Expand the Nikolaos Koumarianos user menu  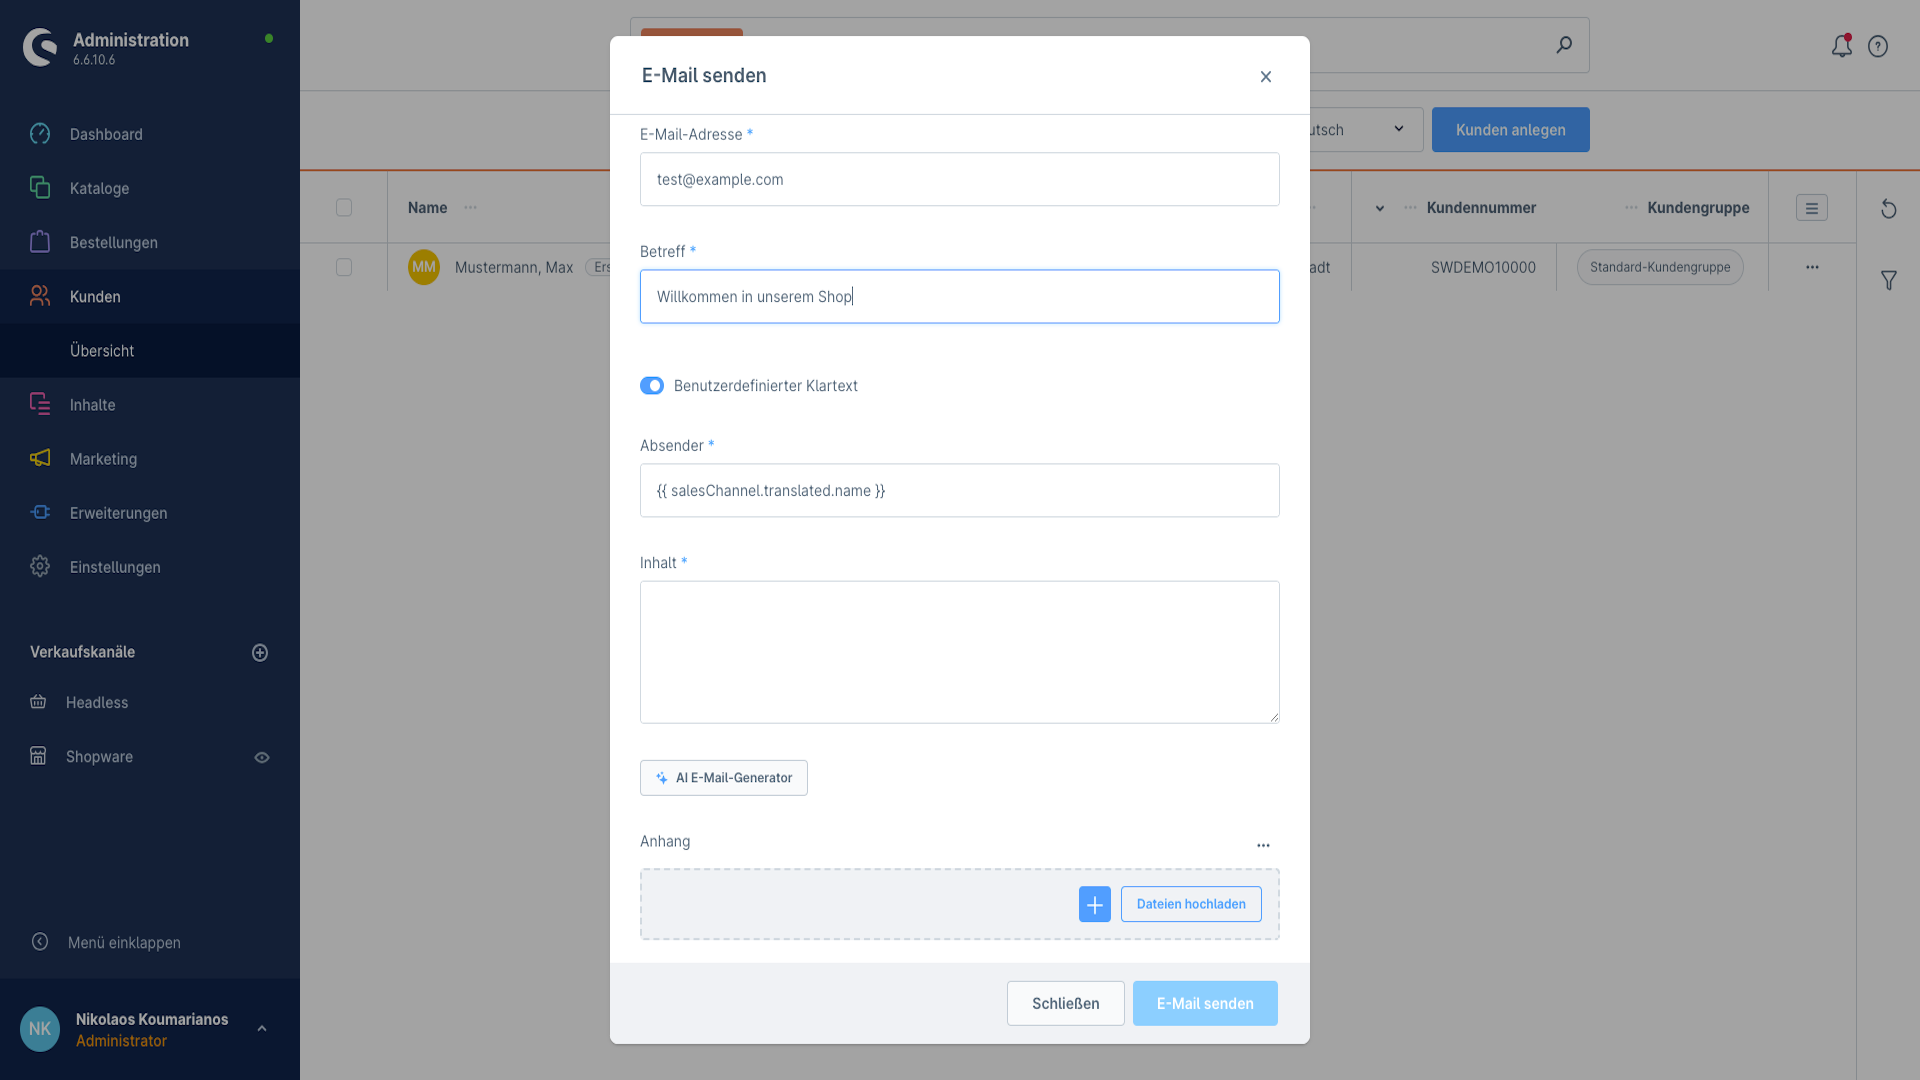(262, 1029)
